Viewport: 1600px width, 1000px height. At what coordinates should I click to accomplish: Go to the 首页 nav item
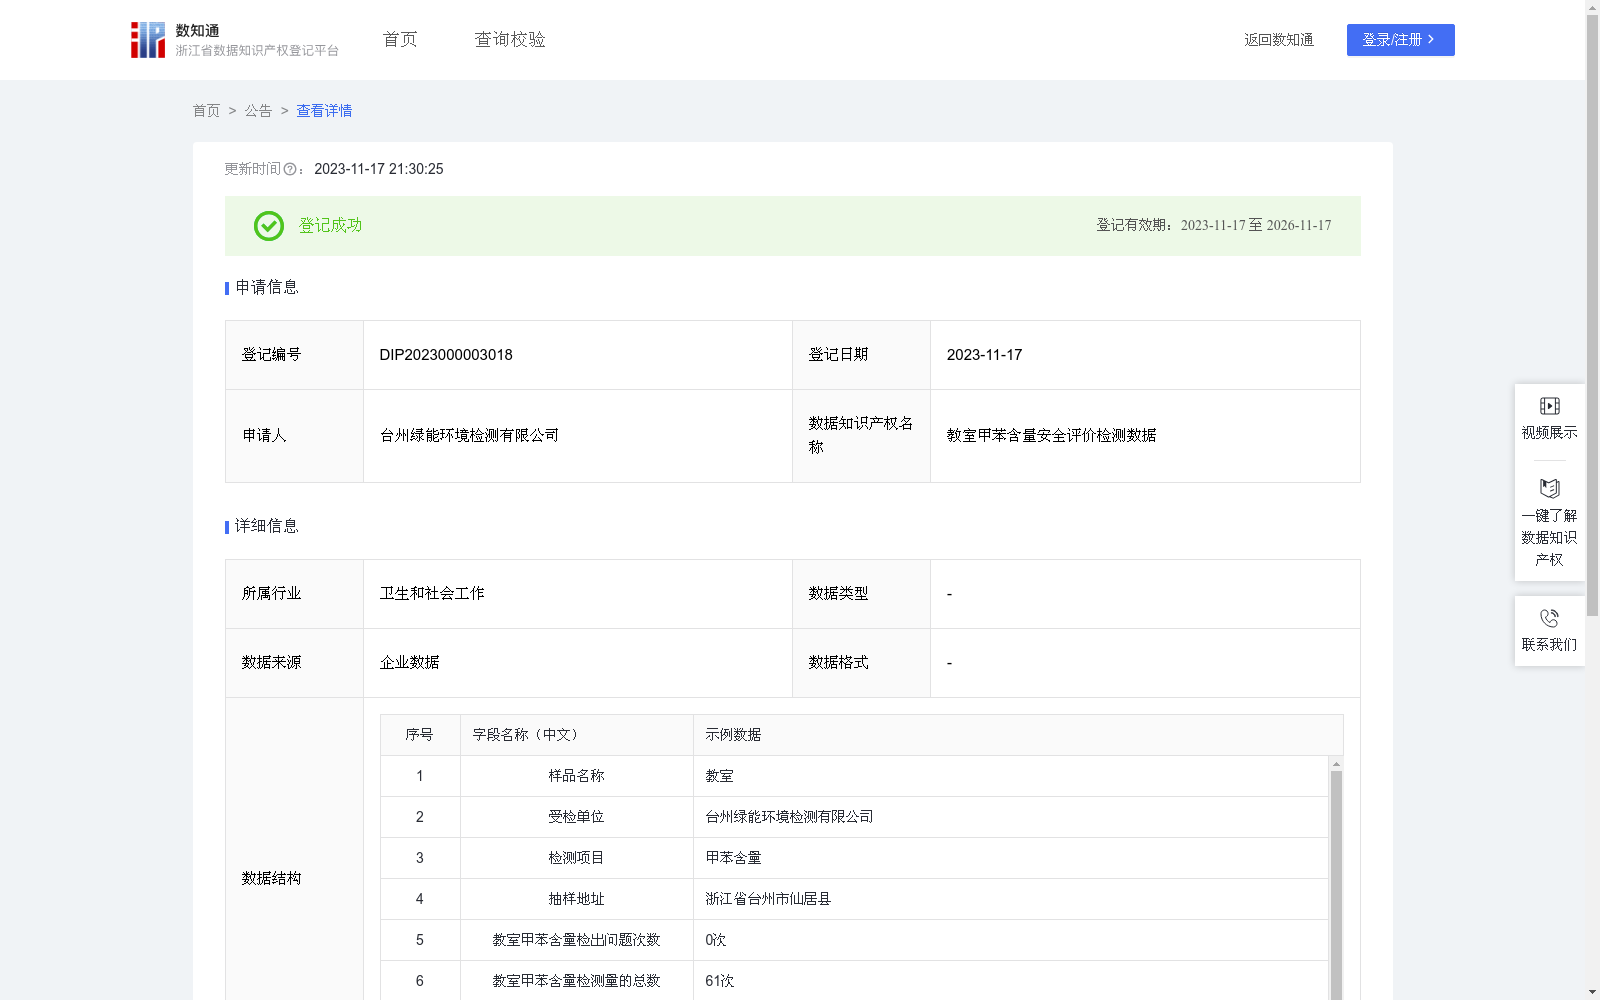click(x=400, y=40)
